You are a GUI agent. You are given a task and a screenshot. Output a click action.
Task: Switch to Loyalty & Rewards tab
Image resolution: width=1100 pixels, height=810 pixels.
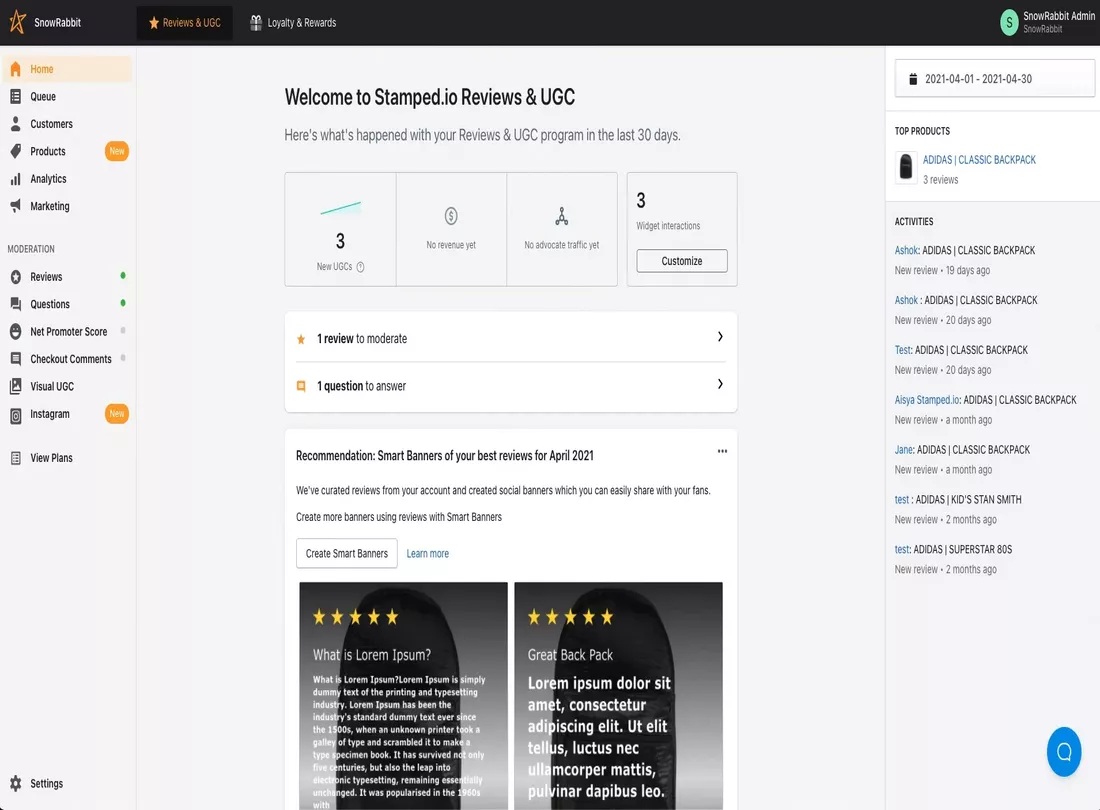pyautogui.click(x=293, y=22)
